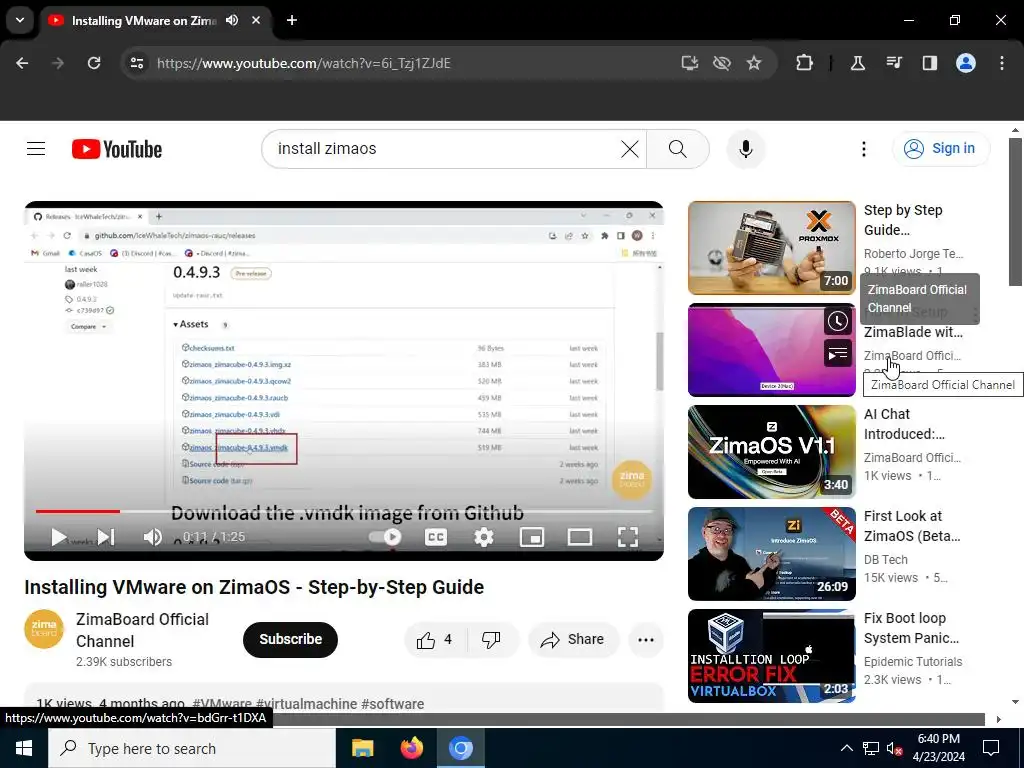Open Proxmox Step by Step Guide thumbnail
The height and width of the screenshot is (768, 1024).
771,248
